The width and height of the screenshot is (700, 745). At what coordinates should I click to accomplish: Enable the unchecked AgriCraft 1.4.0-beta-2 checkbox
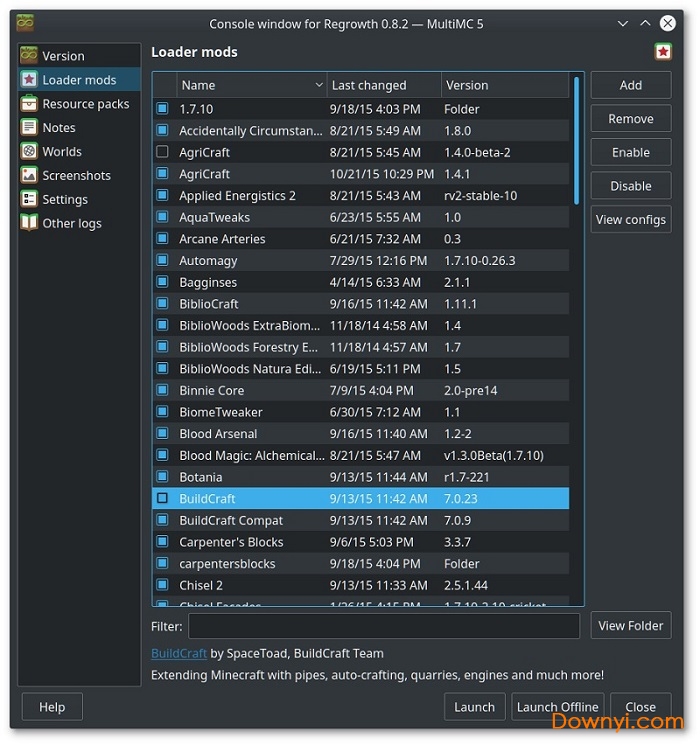click(162, 152)
